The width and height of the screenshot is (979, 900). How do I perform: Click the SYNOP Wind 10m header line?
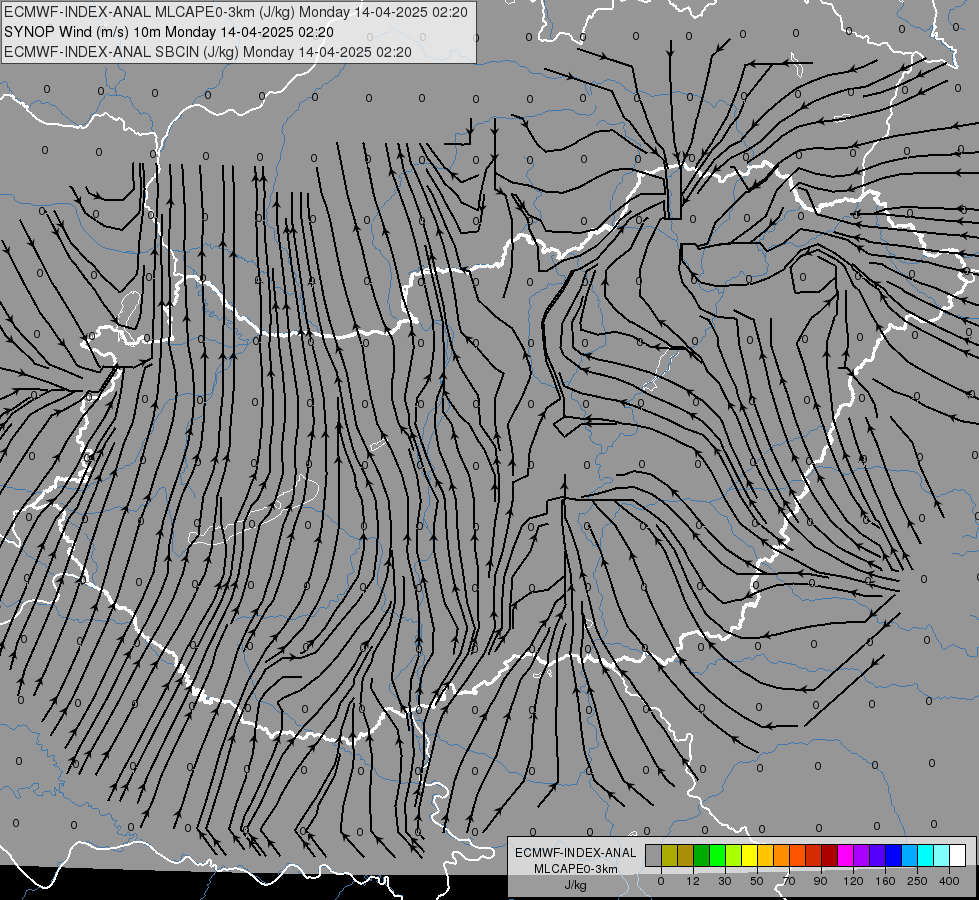[x=169, y=32]
